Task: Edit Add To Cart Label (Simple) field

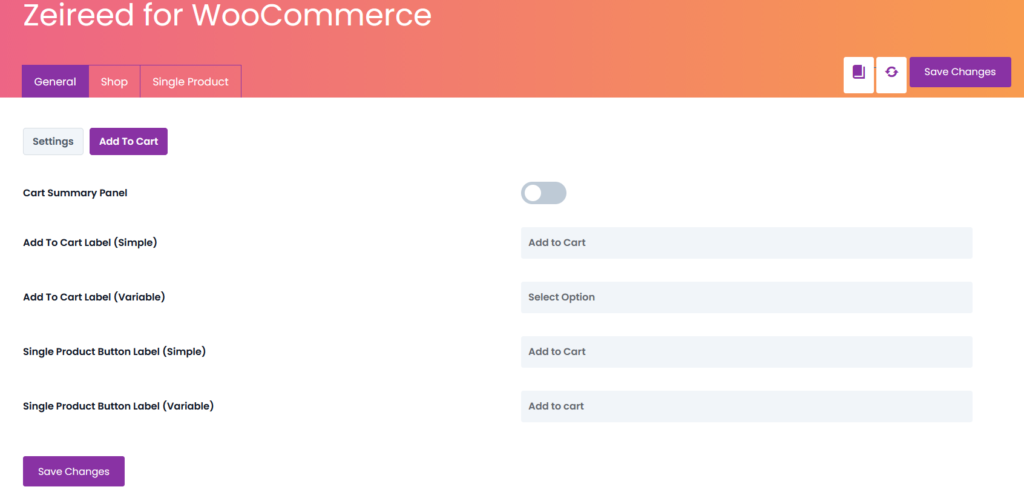Action: coord(746,242)
